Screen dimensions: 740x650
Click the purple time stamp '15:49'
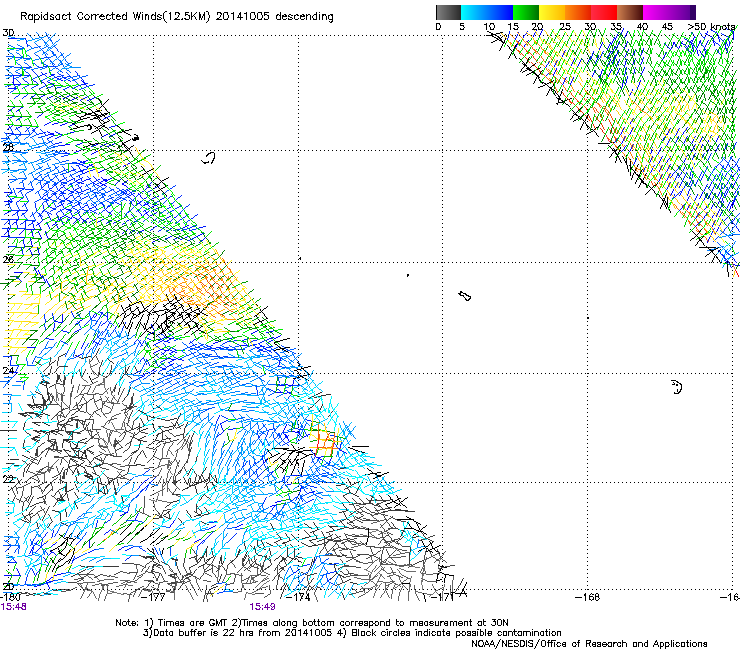pos(262,607)
